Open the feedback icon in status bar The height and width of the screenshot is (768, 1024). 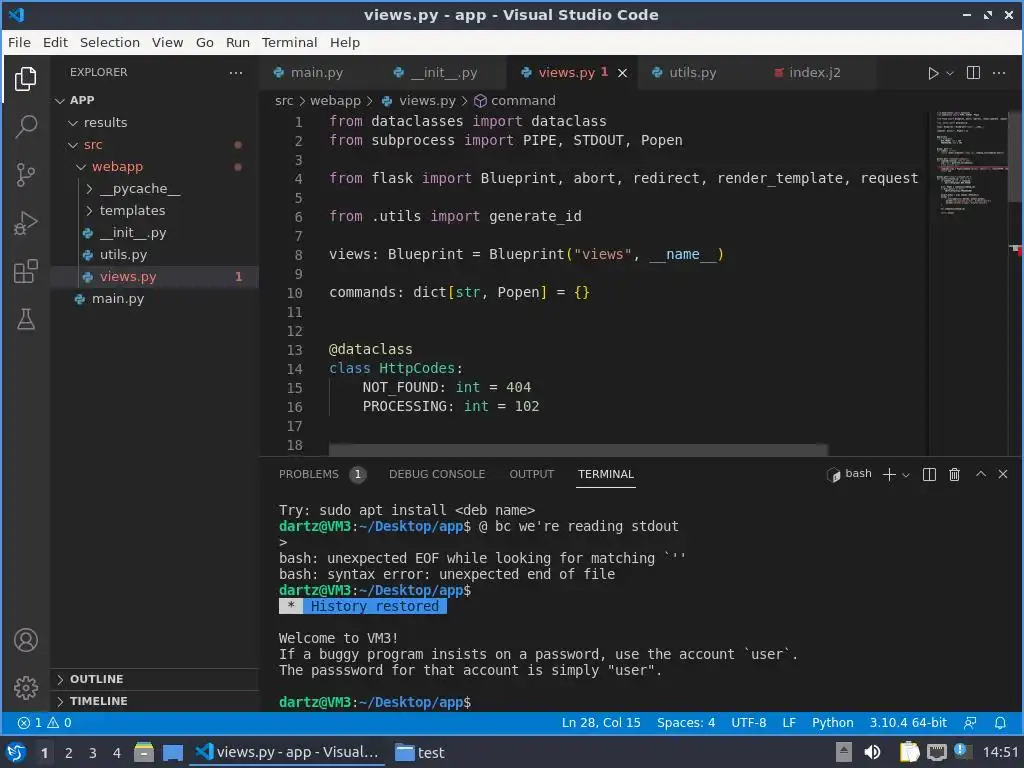pos(970,723)
